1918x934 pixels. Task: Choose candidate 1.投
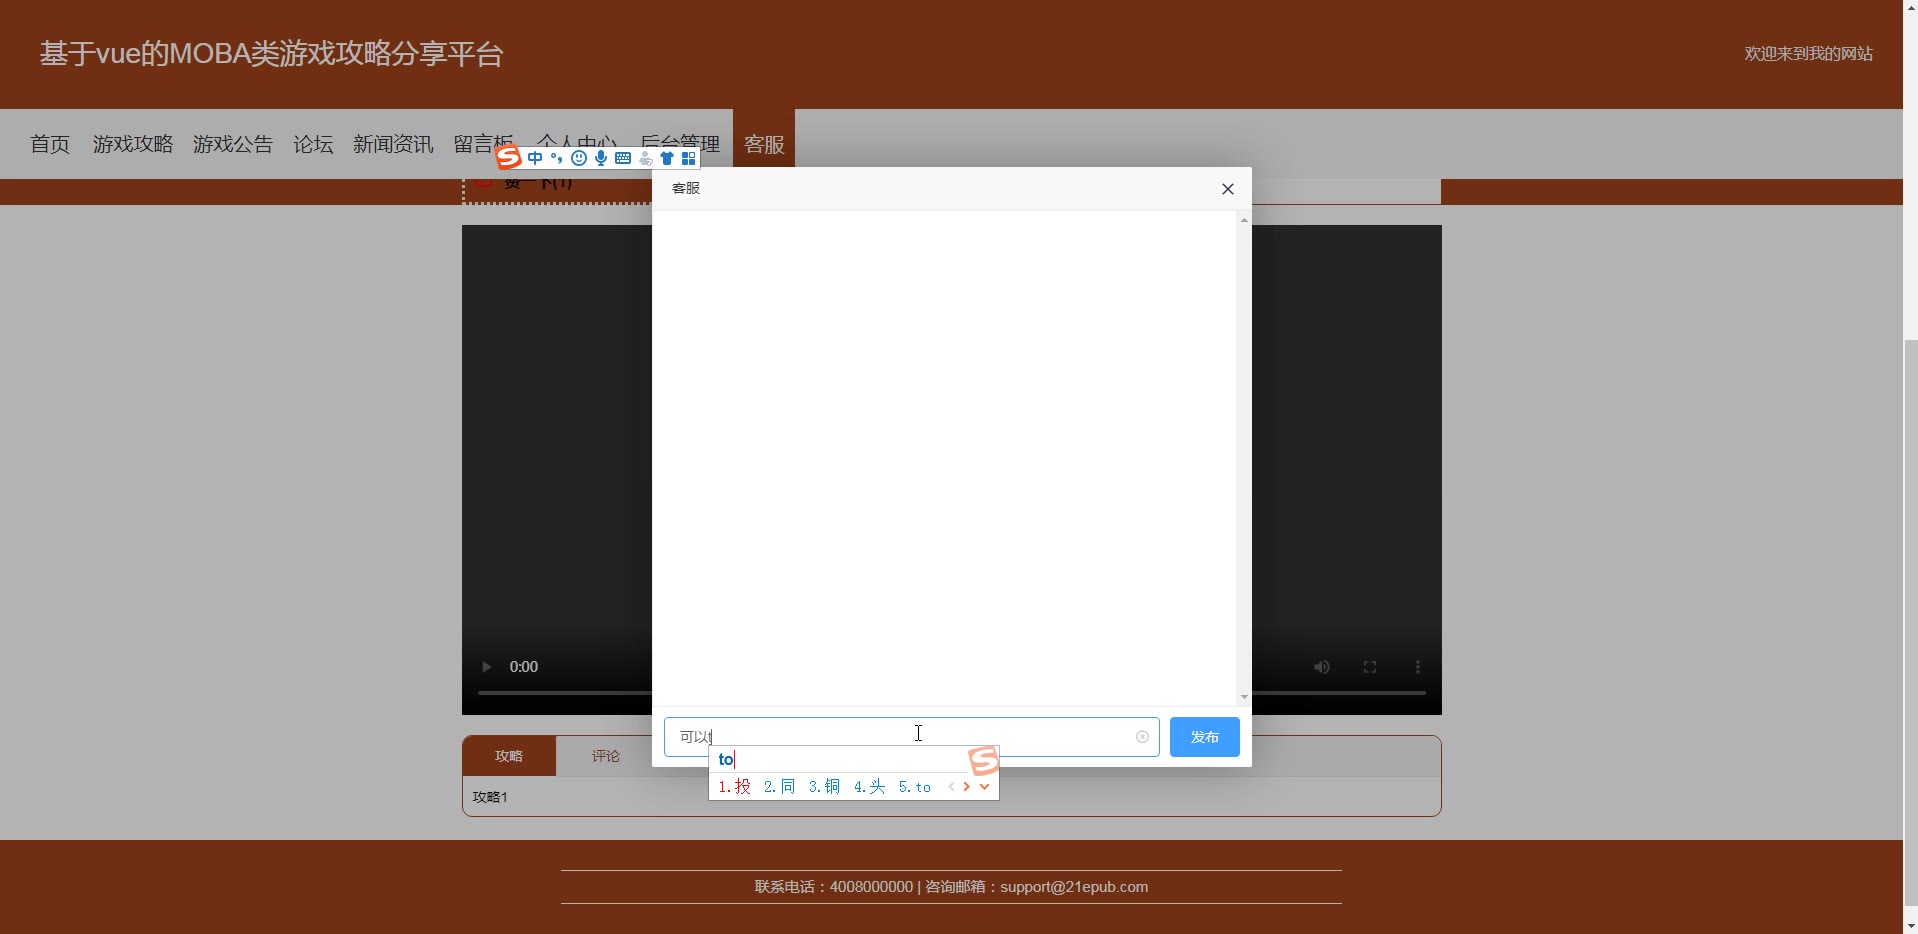click(x=735, y=787)
